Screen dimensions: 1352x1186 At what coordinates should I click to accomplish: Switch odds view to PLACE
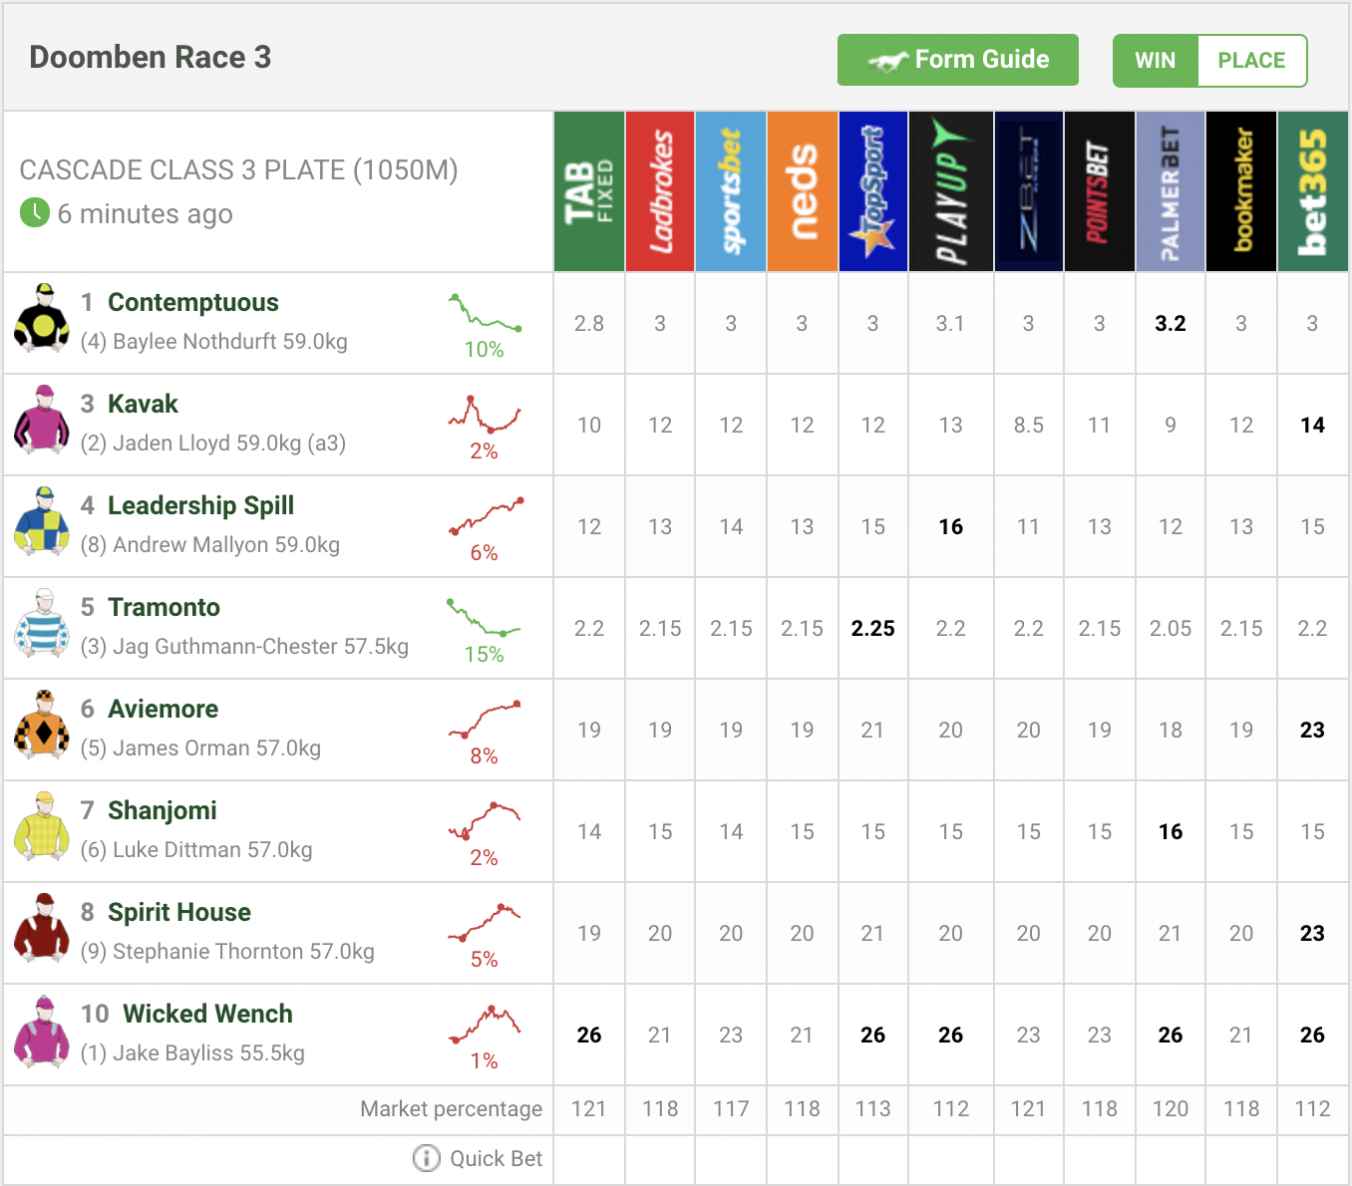(x=1251, y=60)
